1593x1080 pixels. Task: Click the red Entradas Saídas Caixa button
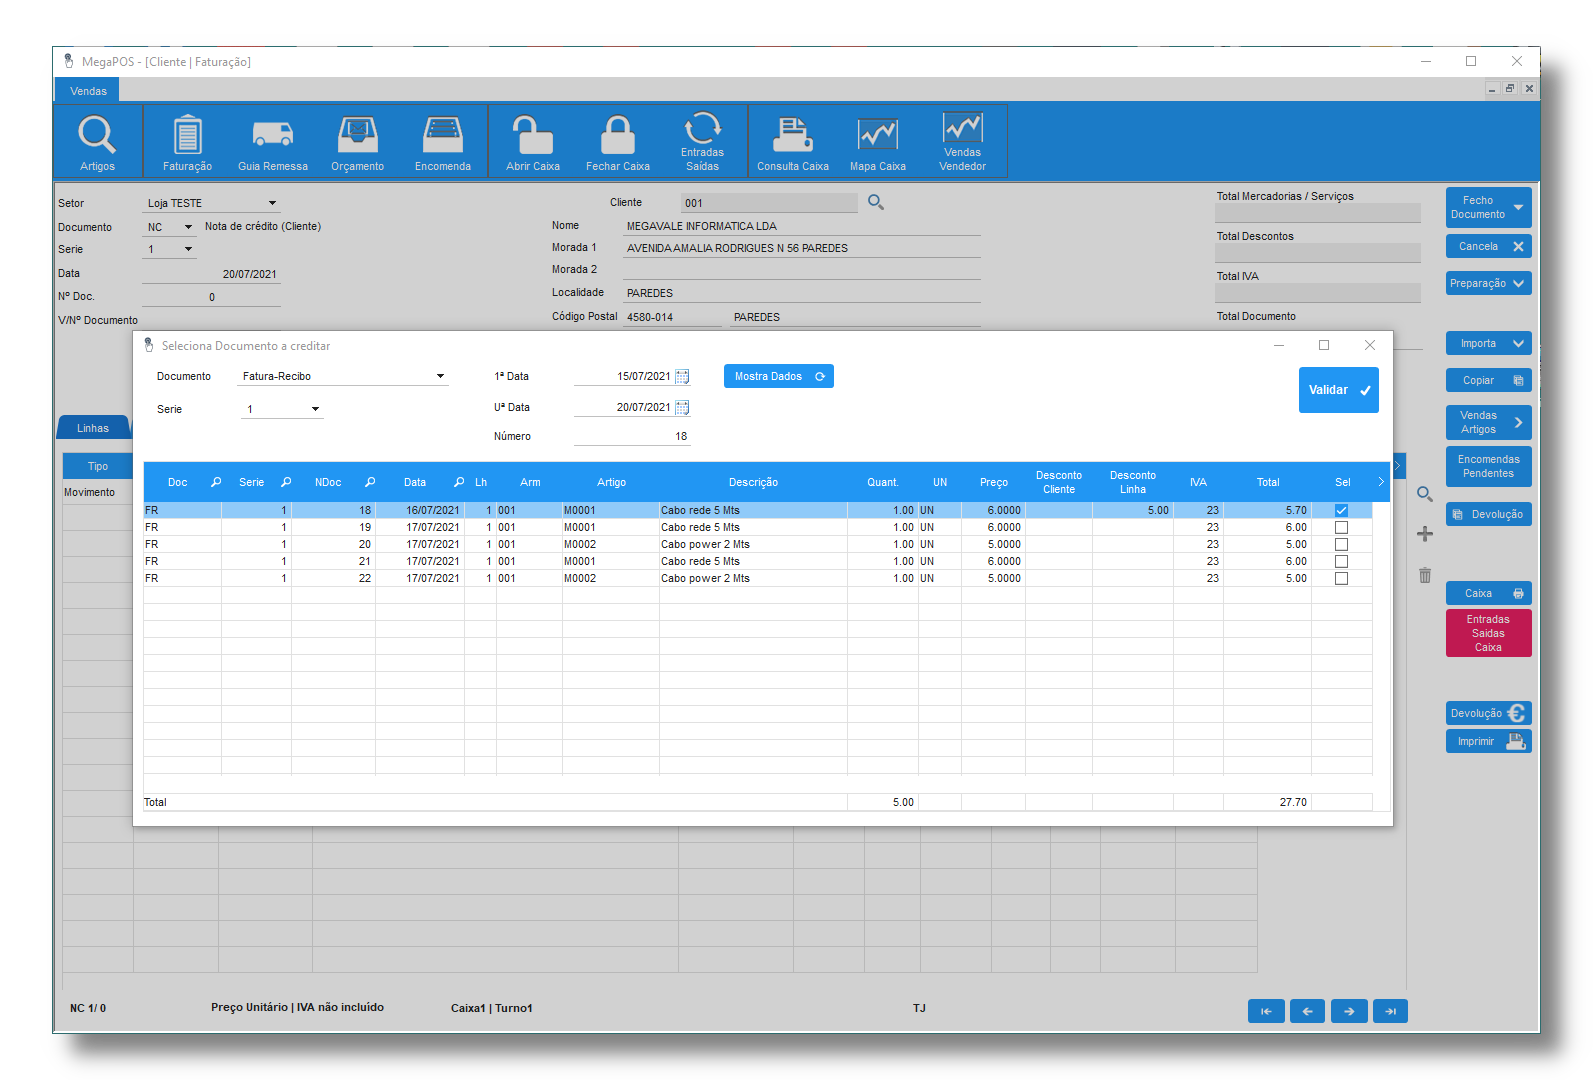1488,633
